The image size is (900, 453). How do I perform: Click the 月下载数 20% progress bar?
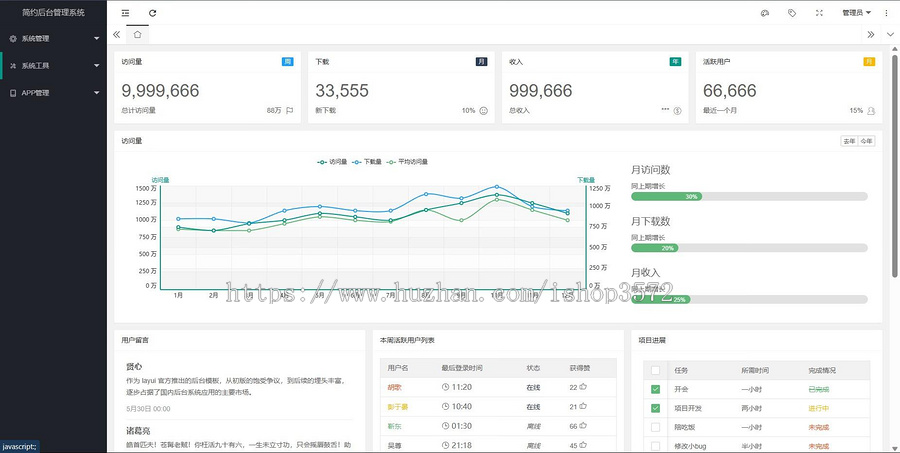[x=749, y=248]
